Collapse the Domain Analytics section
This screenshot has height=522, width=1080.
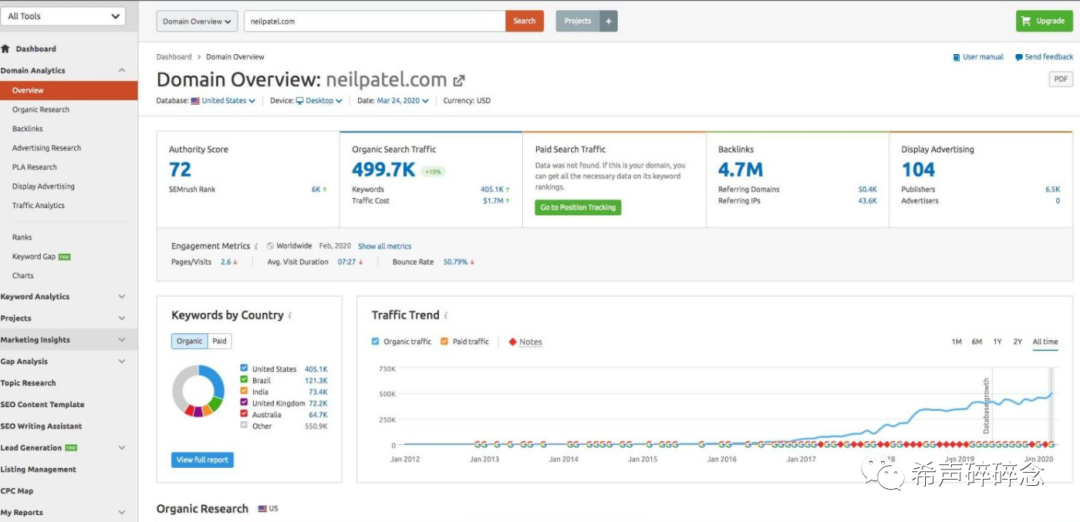[x=122, y=70]
